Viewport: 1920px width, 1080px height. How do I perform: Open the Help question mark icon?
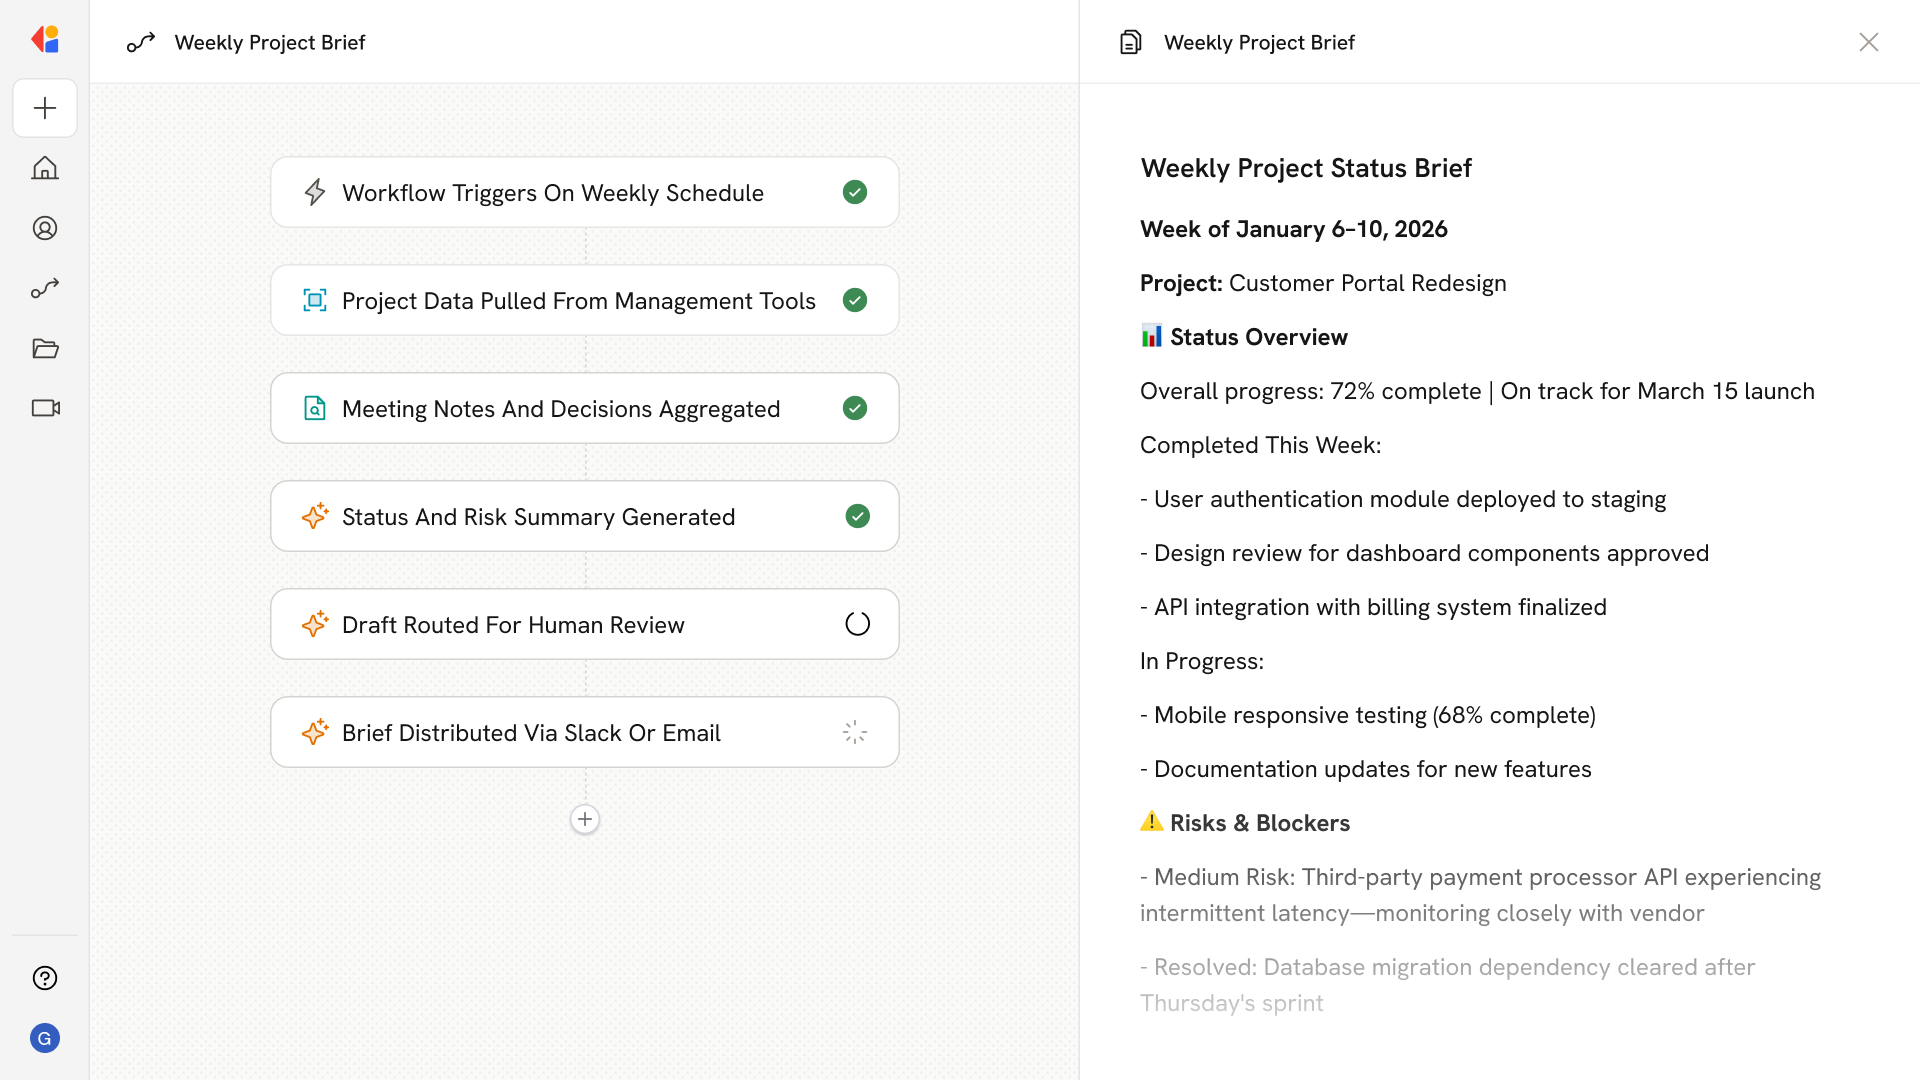[x=45, y=978]
